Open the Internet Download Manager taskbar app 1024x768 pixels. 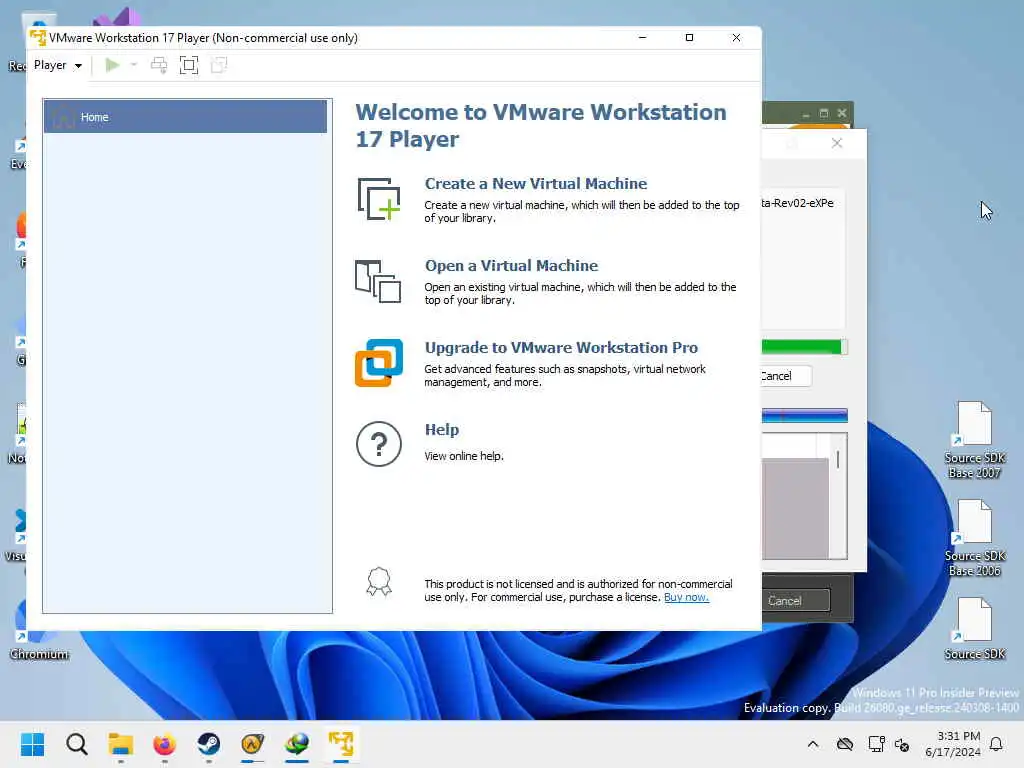click(x=296, y=744)
